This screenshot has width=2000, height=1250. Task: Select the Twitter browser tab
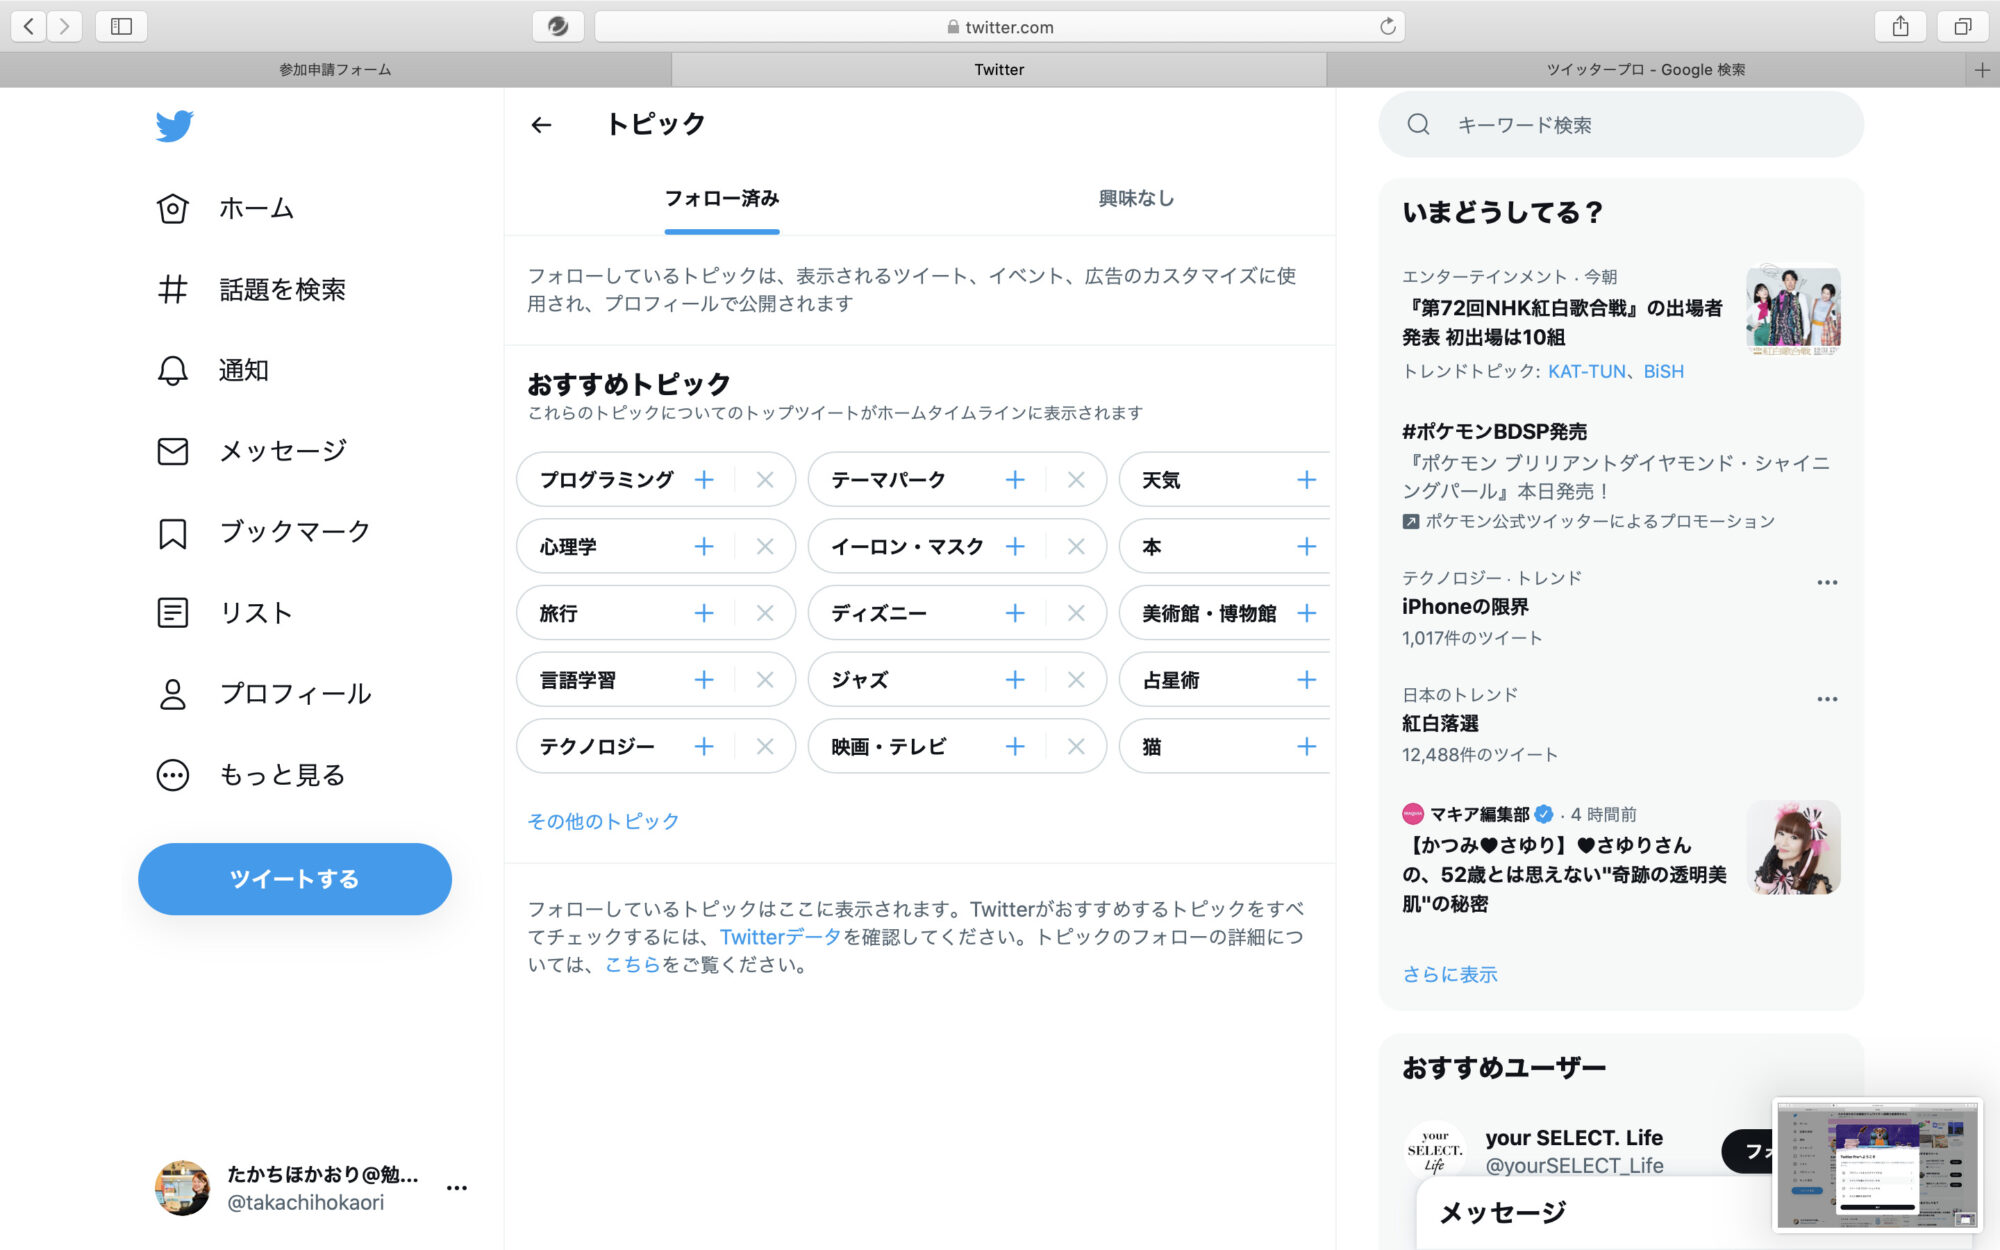tap(999, 69)
